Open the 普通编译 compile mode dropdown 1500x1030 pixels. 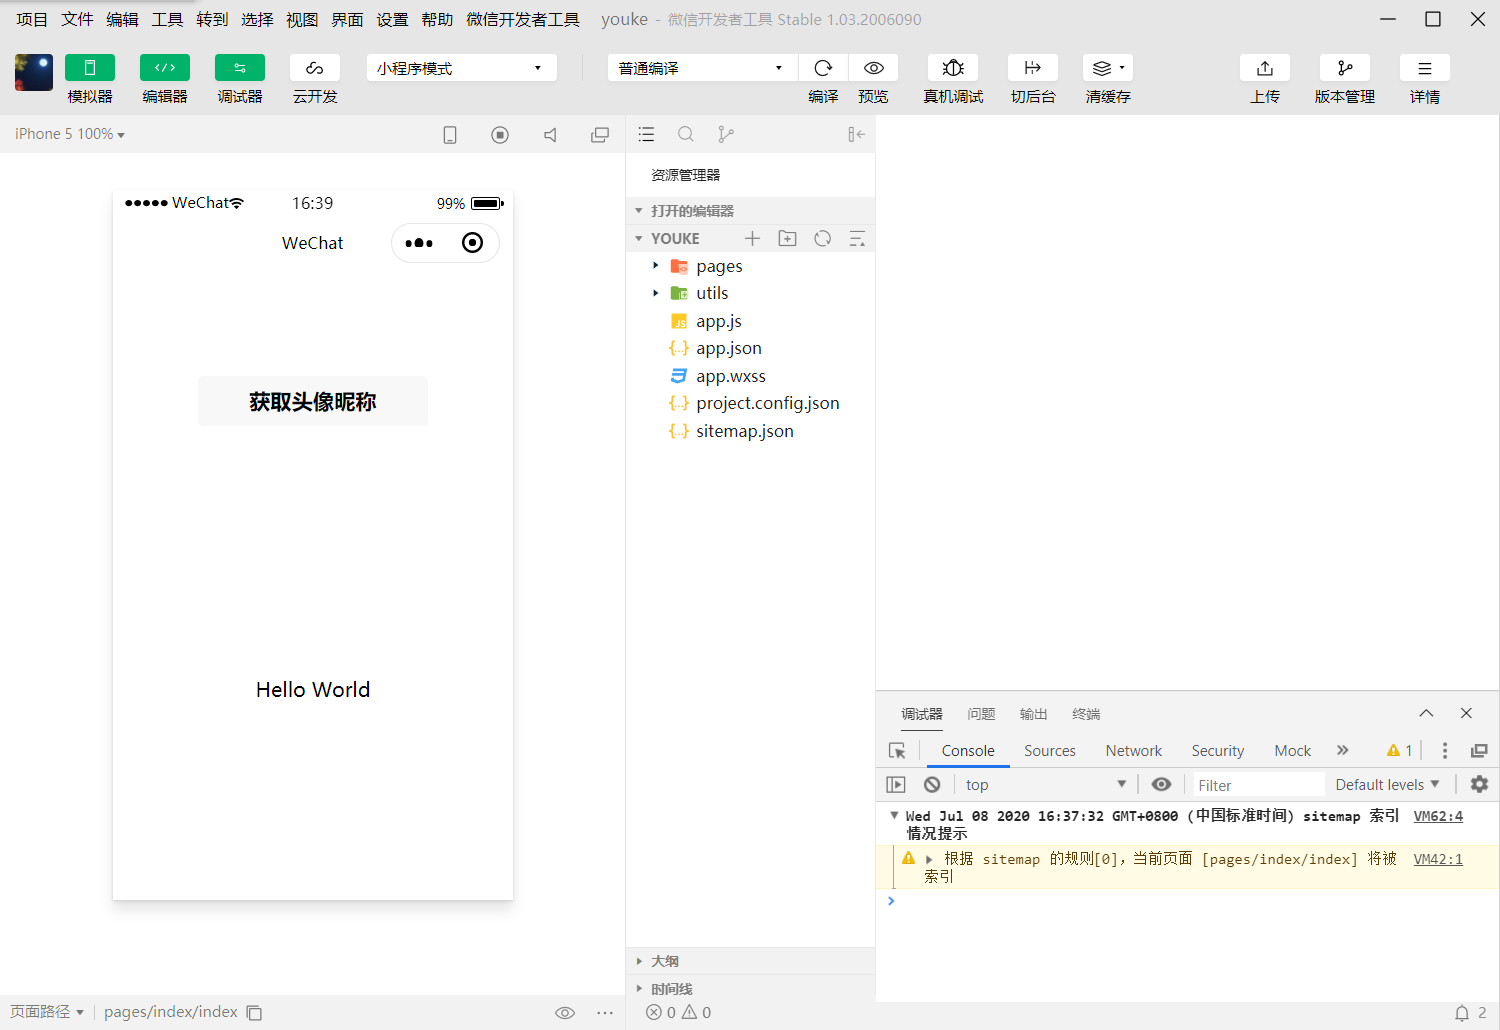pos(702,68)
